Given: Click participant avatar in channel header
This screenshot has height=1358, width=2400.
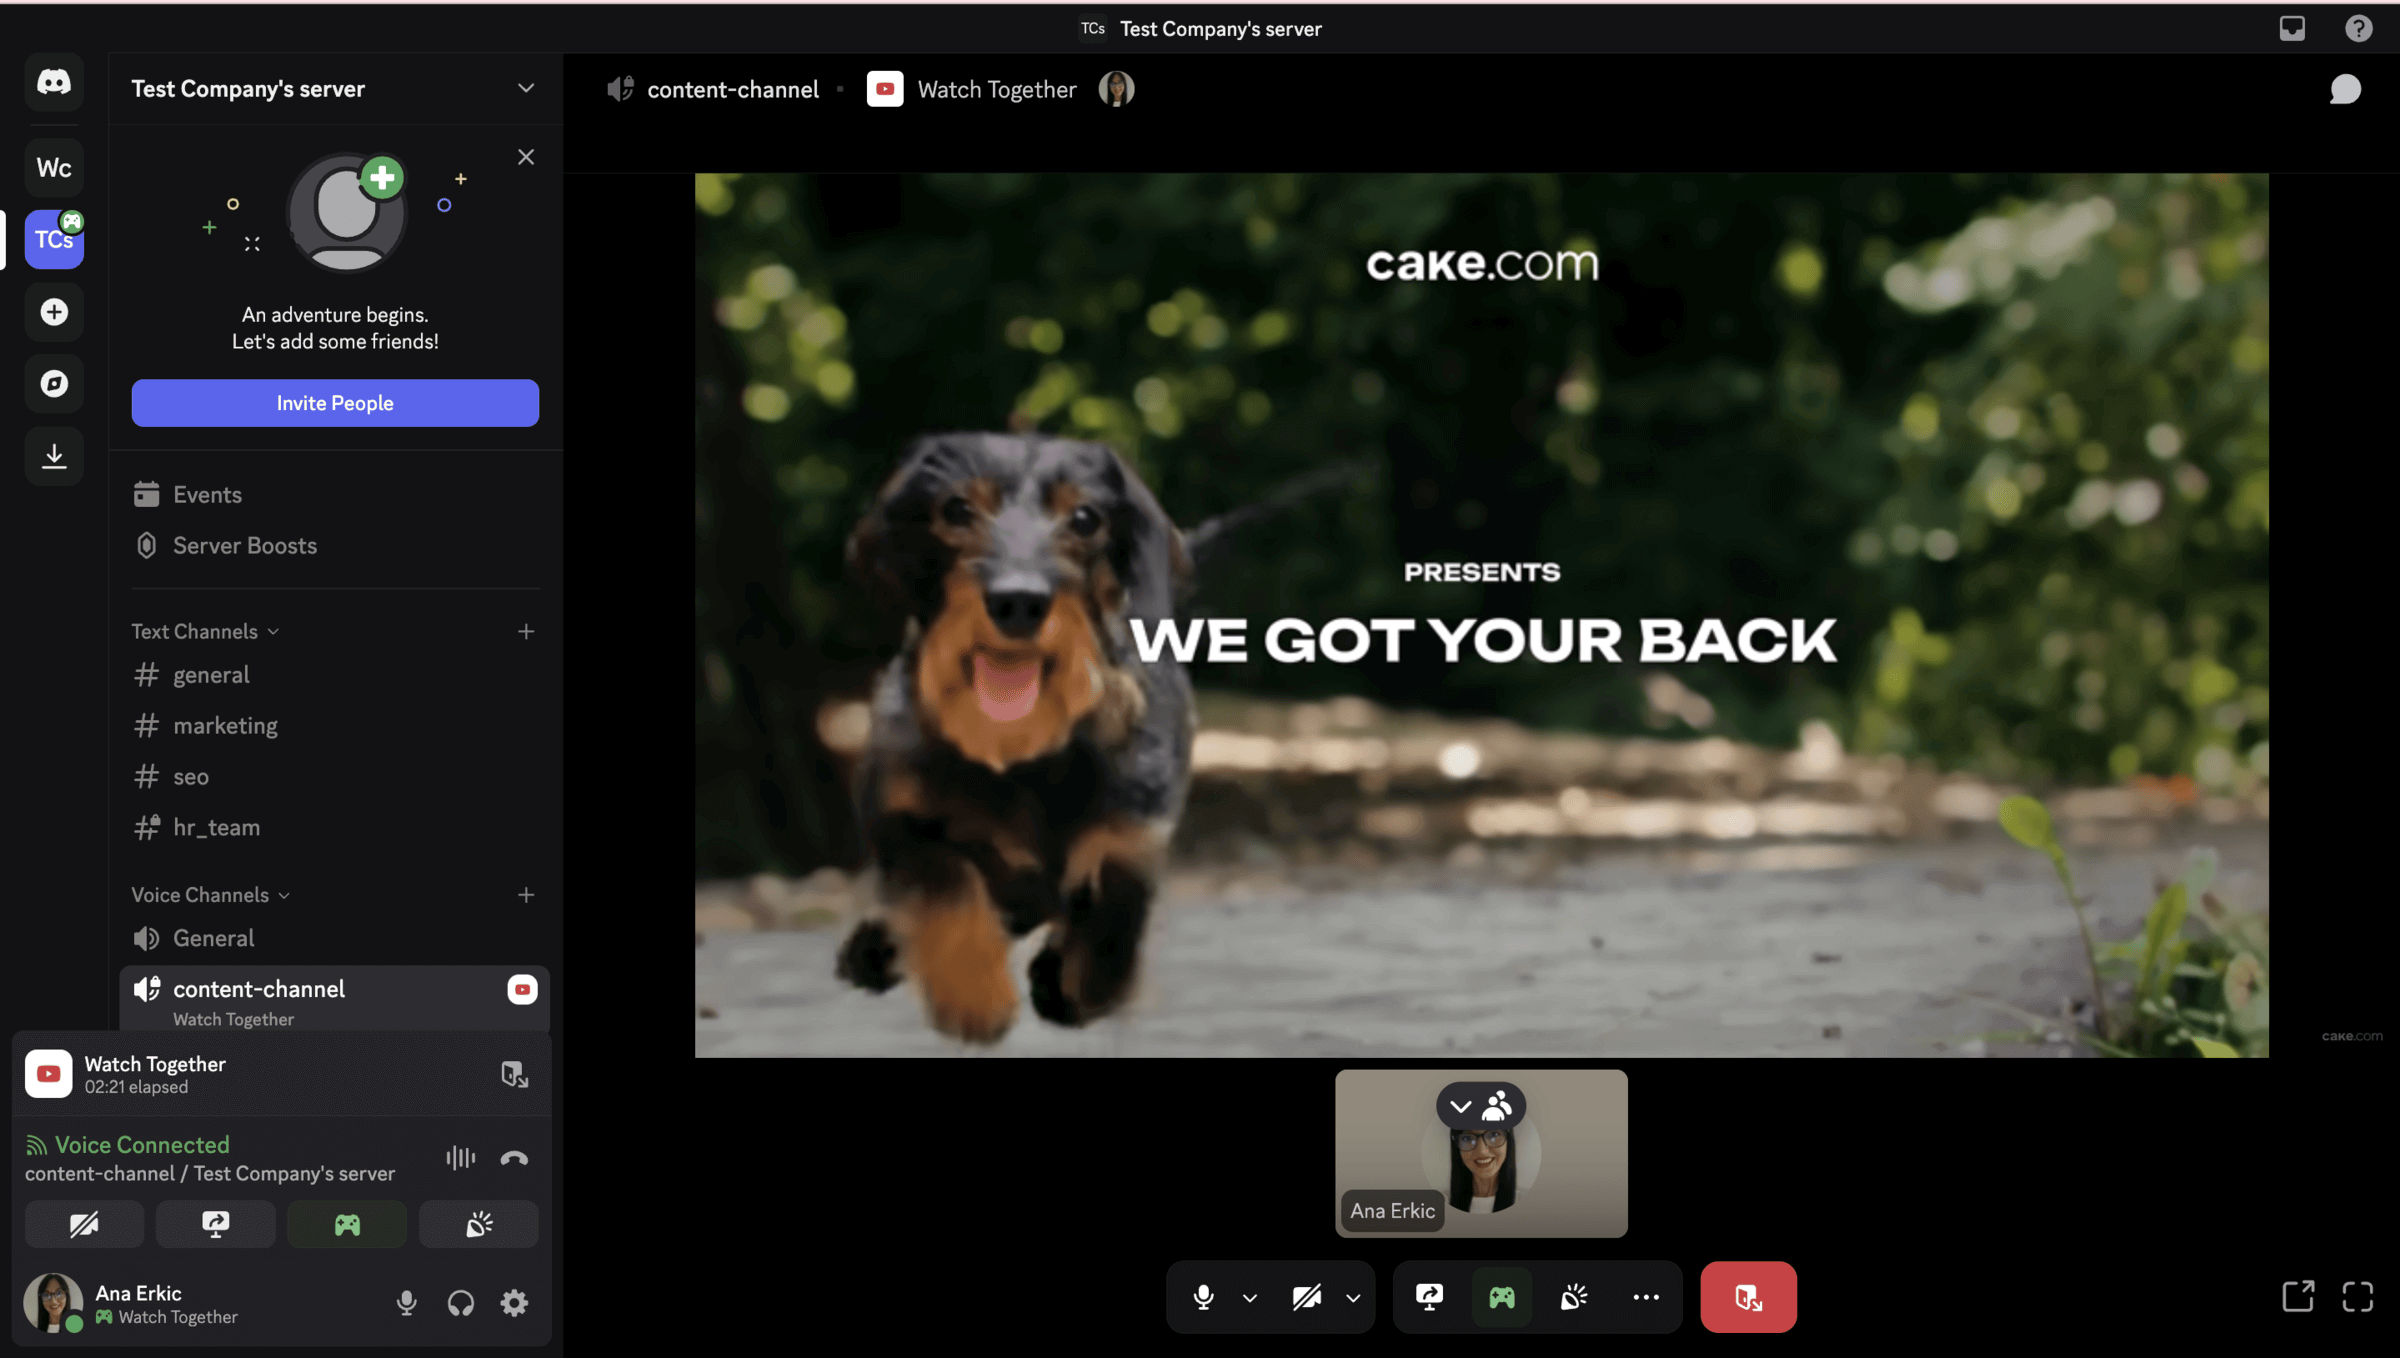Looking at the screenshot, I should click(1116, 89).
